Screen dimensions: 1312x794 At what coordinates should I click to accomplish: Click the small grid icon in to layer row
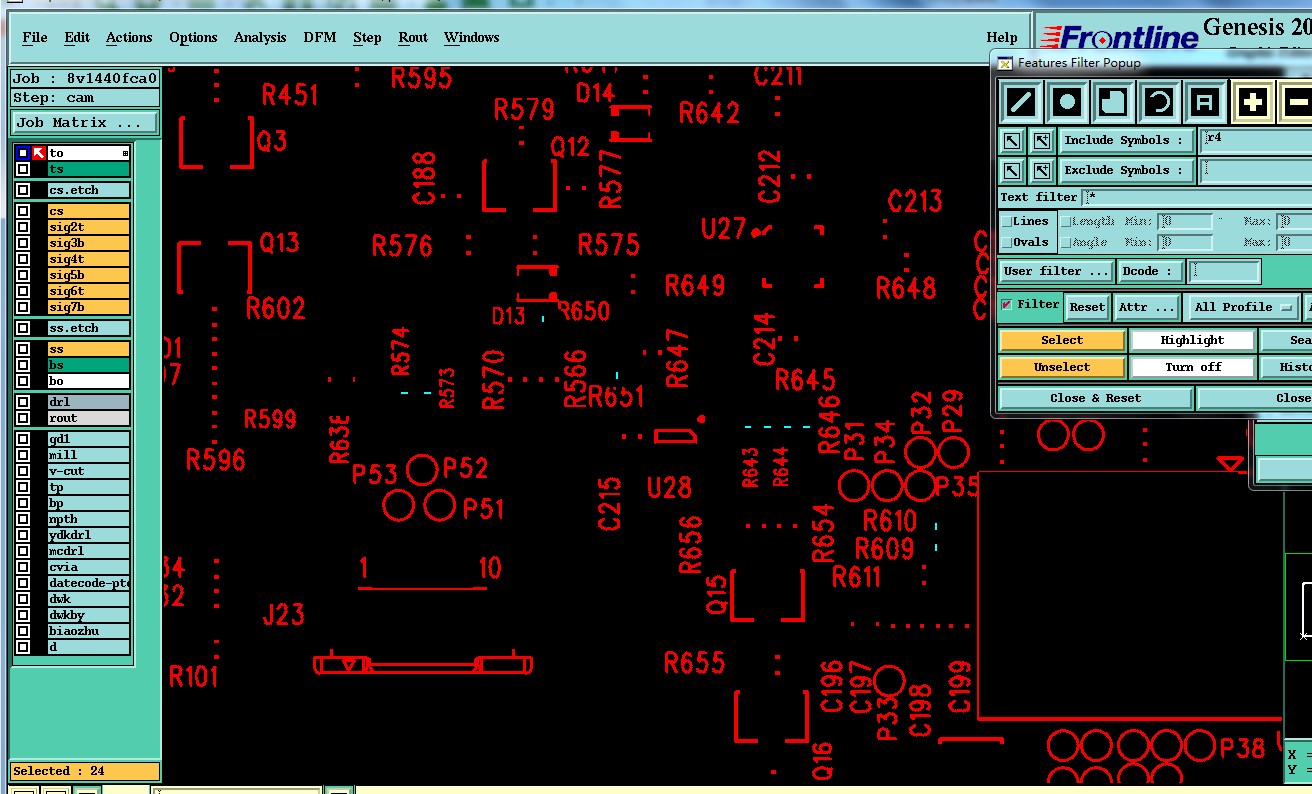125,153
